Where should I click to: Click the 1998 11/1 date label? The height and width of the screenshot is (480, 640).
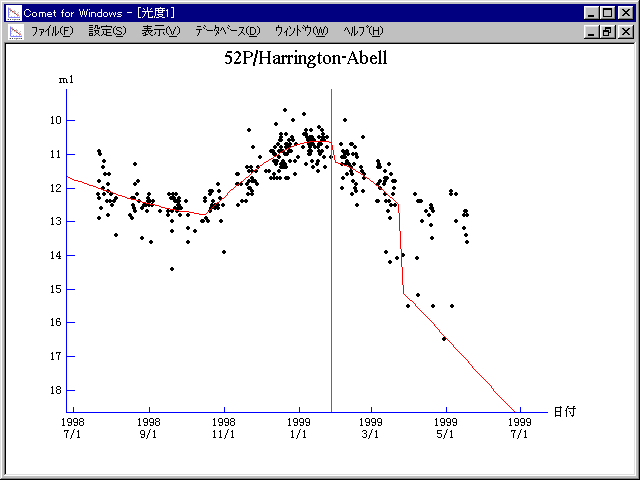pyautogui.click(x=224, y=427)
